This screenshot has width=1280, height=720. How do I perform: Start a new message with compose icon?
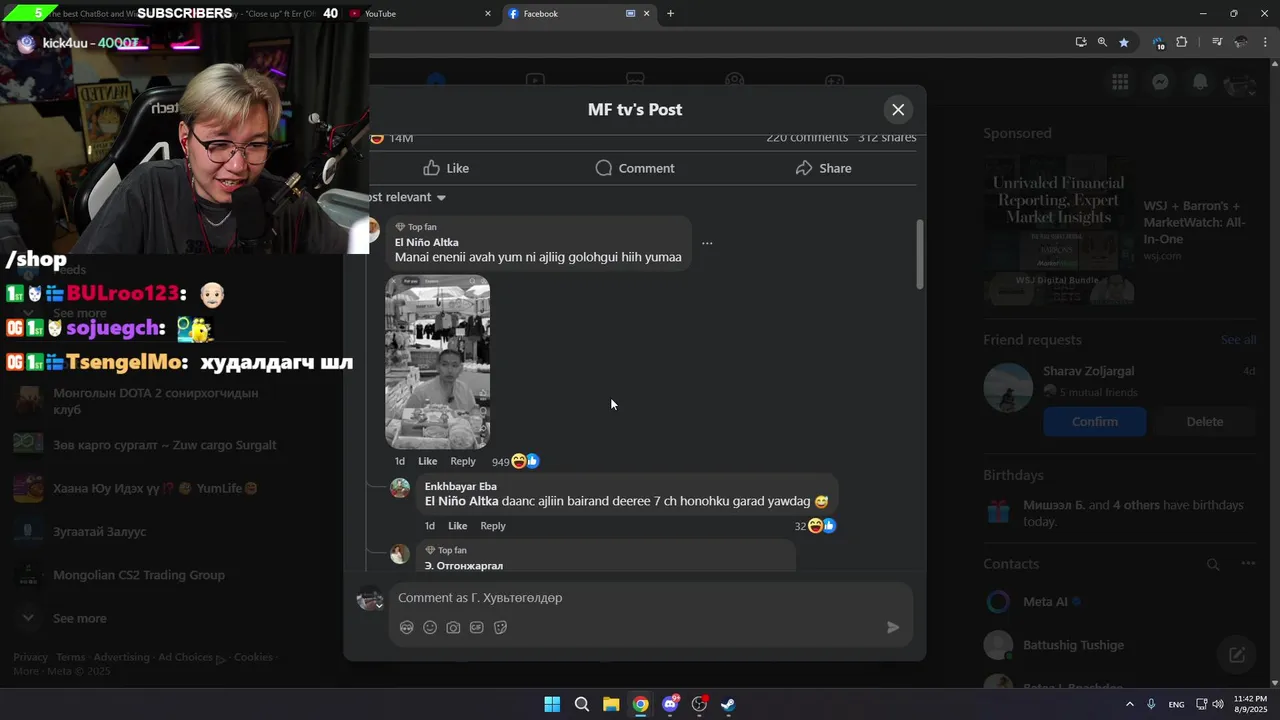tap(1237, 655)
